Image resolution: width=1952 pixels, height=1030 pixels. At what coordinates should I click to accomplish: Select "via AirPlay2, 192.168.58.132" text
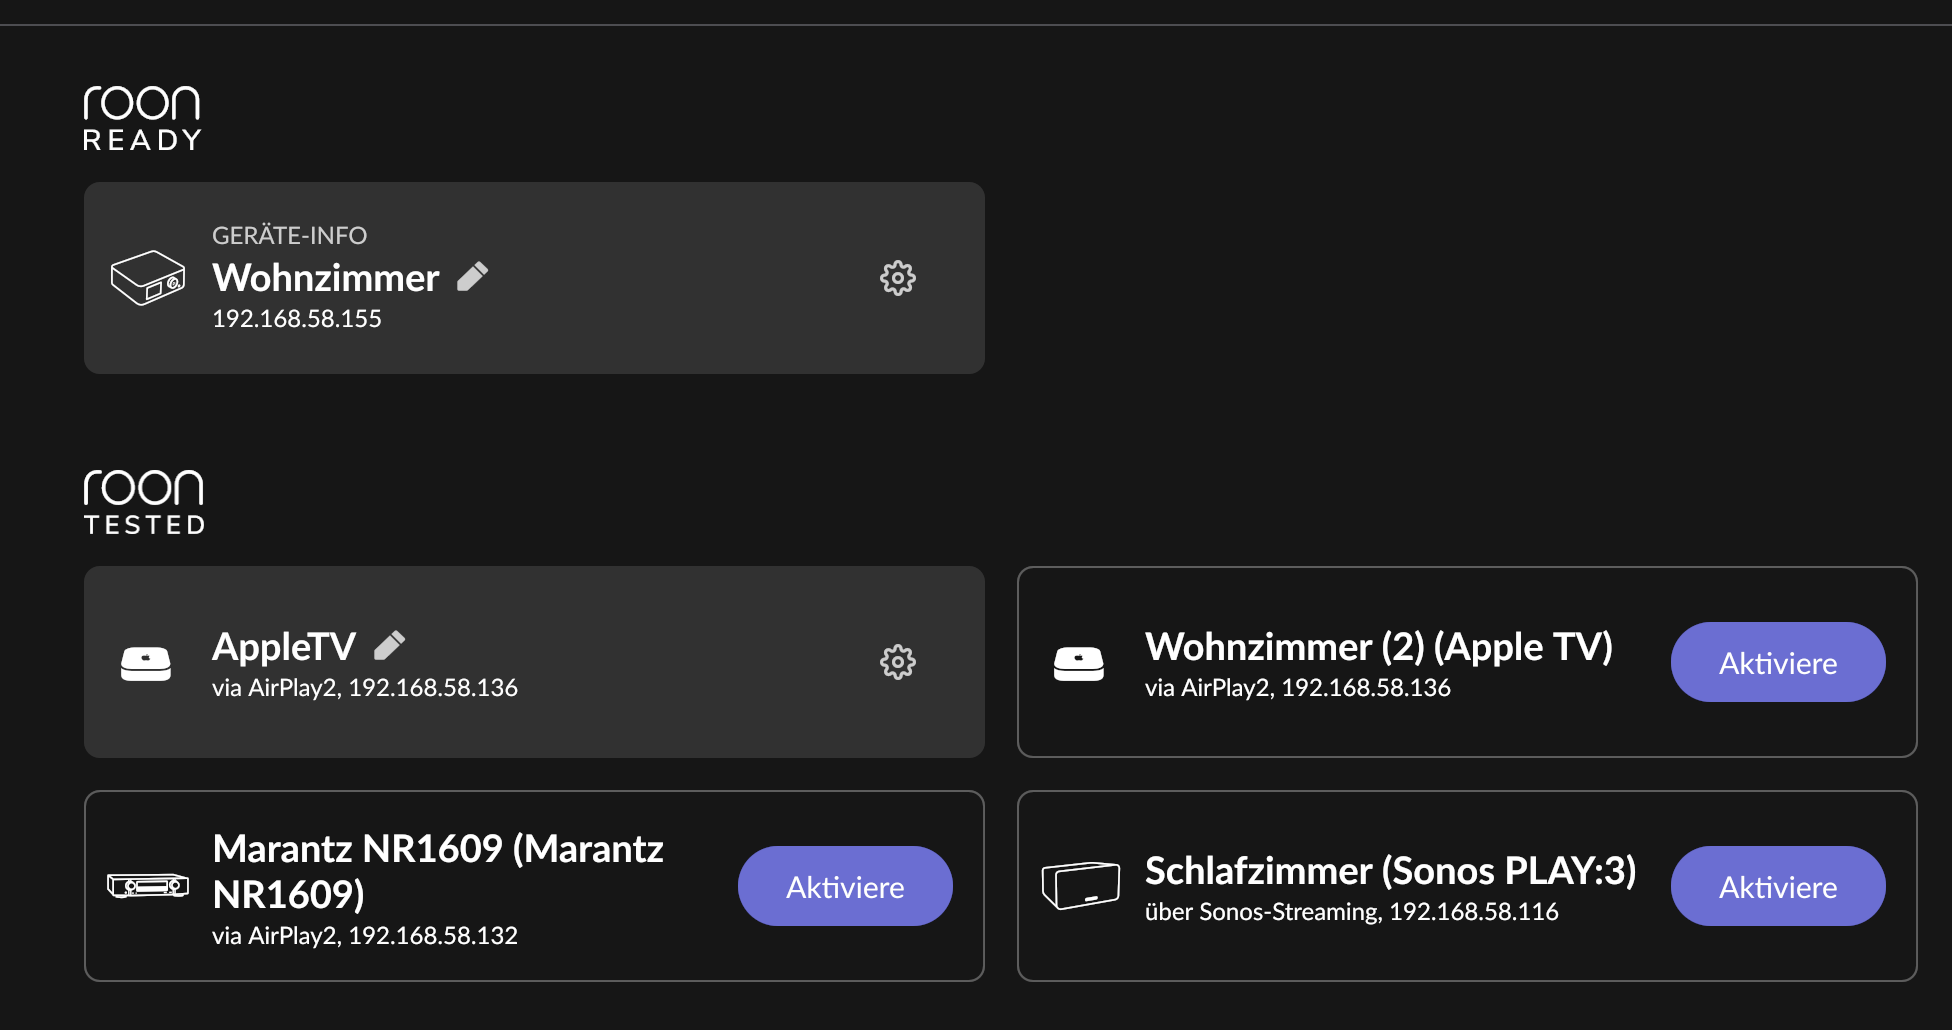tap(365, 936)
